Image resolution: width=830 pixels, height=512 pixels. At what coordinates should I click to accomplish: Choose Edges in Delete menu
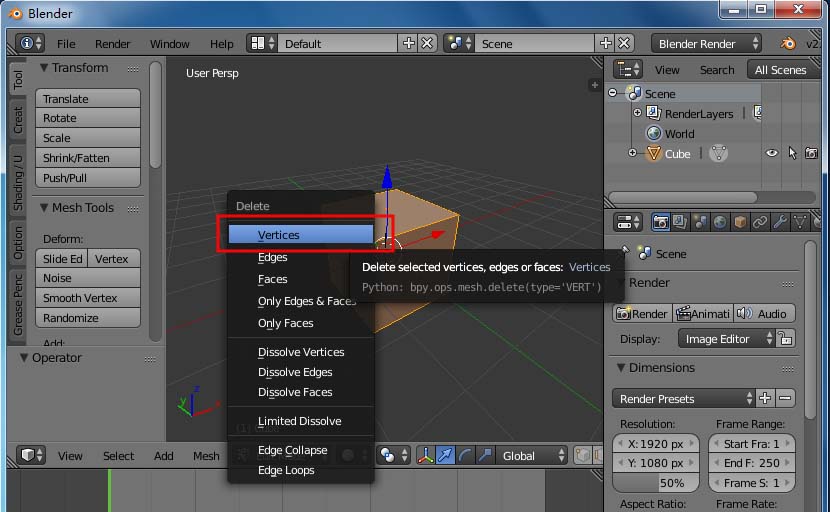(x=301, y=257)
